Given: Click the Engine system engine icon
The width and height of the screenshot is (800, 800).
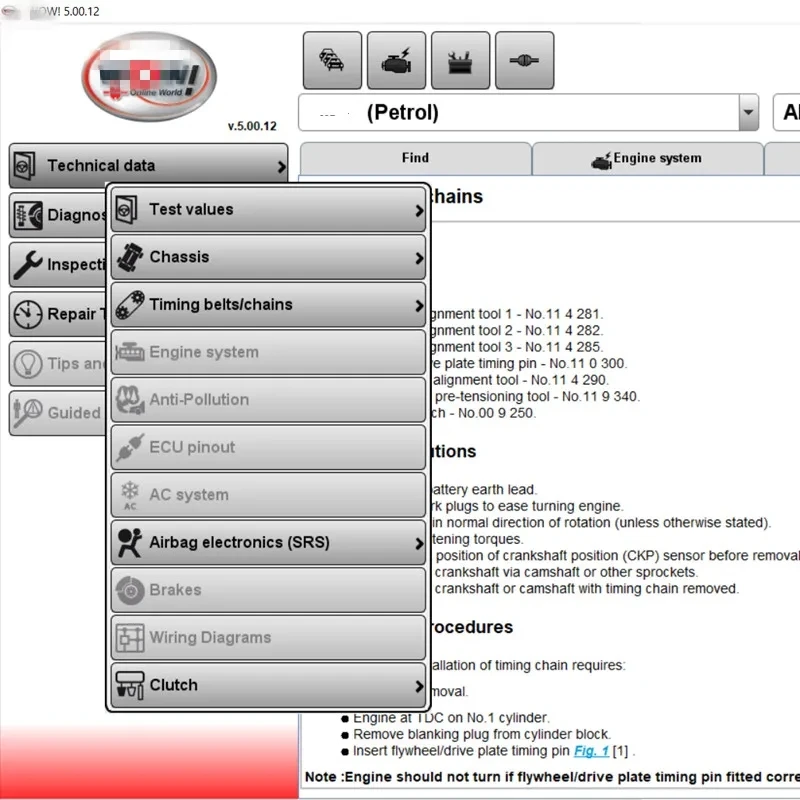Looking at the screenshot, I should coord(130,352).
